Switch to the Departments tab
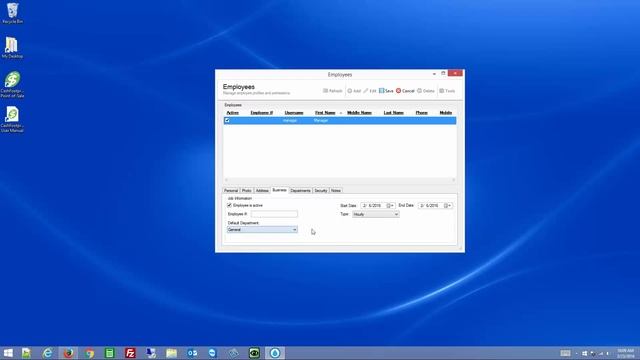The width and height of the screenshot is (640, 360). [300, 191]
